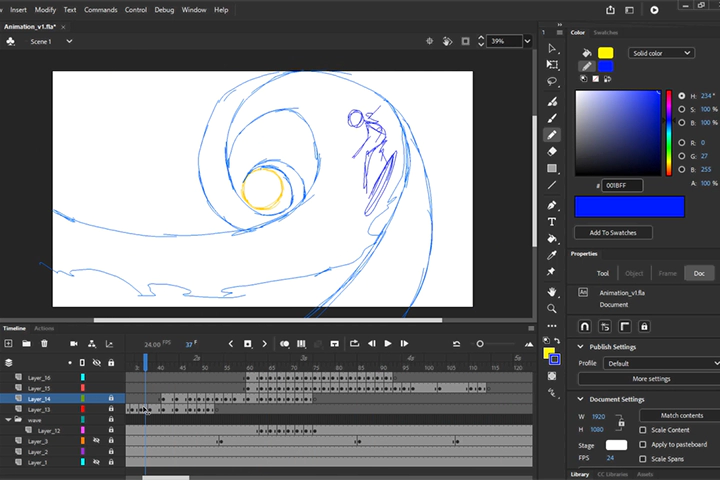This screenshot has height=480, width=720.
Task: Enable the Scale Content checkbox
Action: point(643,430)
